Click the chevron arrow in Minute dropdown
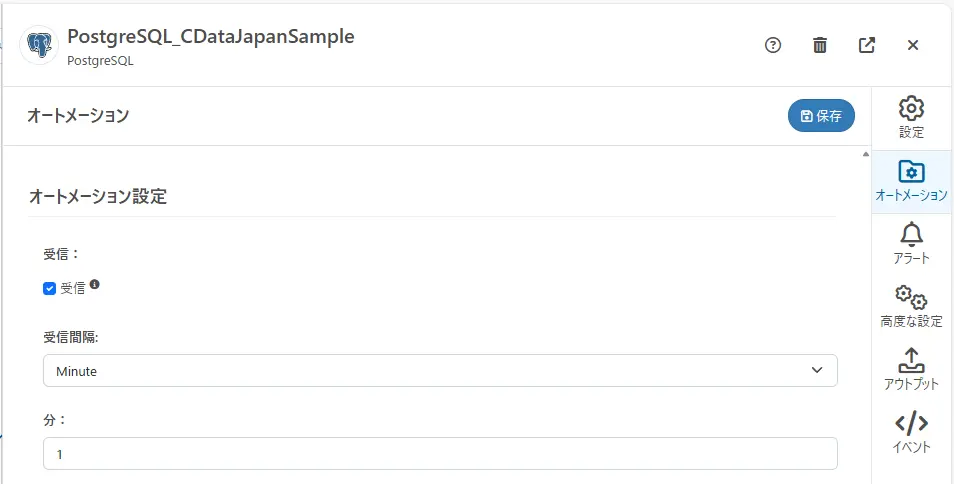This screenshot has width=954, height=487. (817, 371)
